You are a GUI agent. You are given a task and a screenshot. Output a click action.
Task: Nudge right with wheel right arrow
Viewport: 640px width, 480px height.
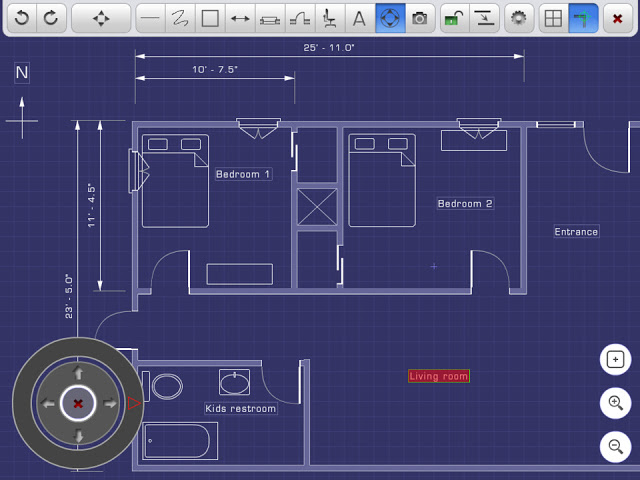point(109,404)
